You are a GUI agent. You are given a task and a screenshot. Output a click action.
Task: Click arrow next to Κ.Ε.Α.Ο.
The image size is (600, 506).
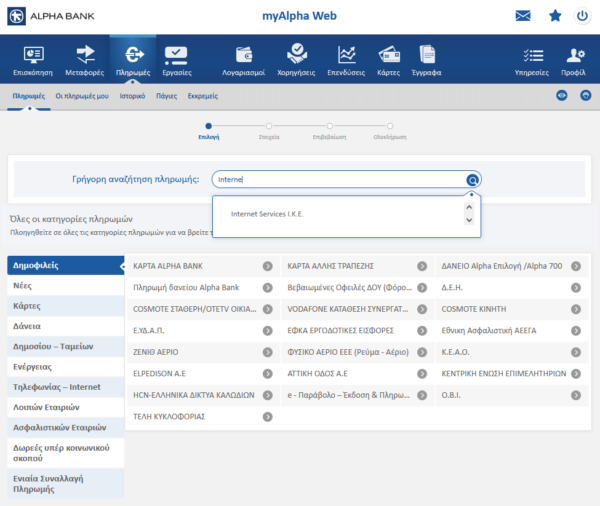[576, 352]
